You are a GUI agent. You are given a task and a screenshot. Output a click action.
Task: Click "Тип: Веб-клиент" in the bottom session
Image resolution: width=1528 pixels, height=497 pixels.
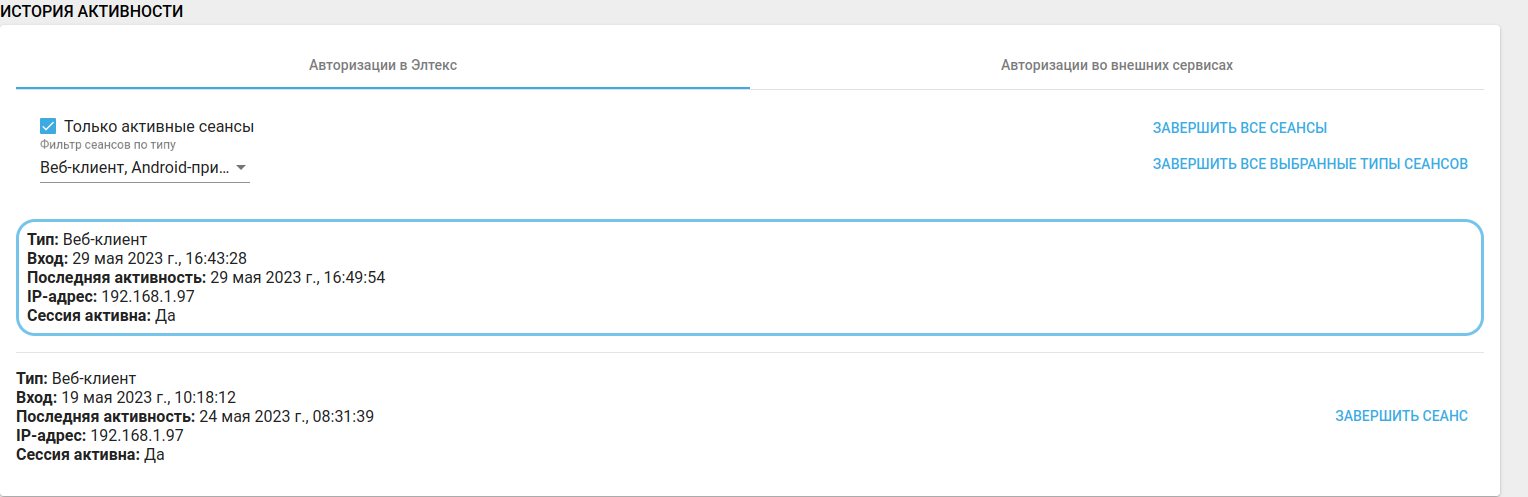pos(76,378)
